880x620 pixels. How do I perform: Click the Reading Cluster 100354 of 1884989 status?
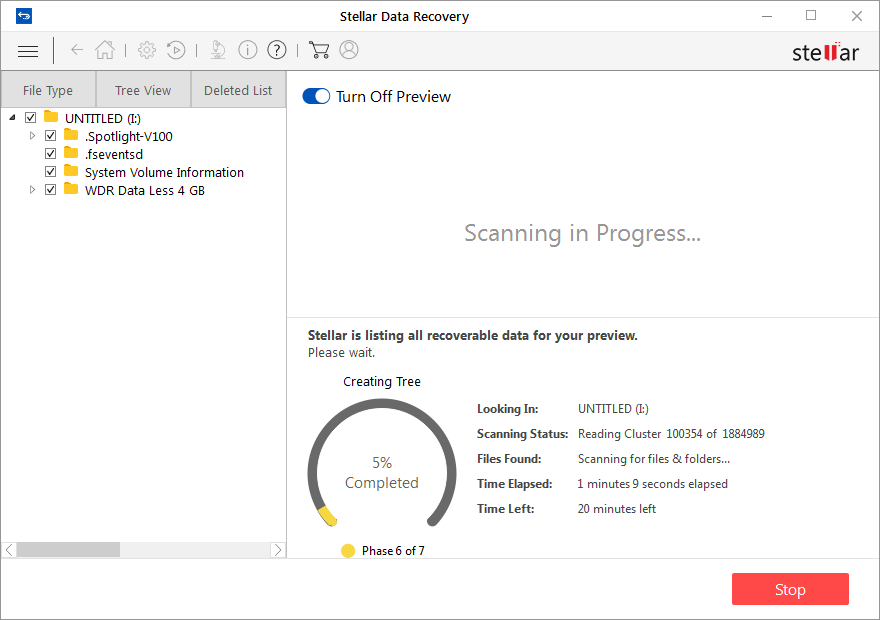coord(671,434)
